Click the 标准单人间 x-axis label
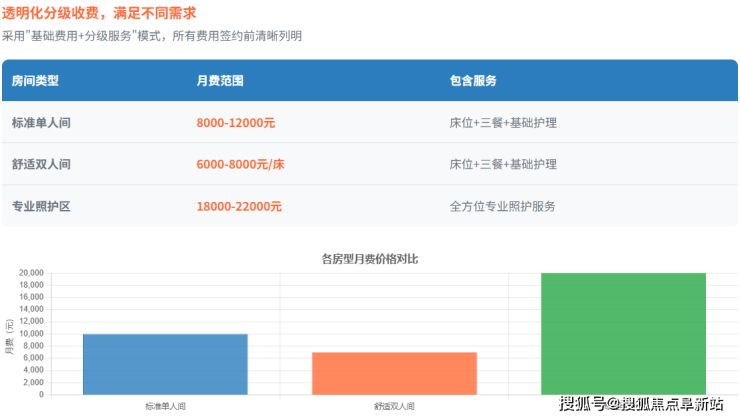This screenshot has height=420, width=740. [x=165, y=406]
